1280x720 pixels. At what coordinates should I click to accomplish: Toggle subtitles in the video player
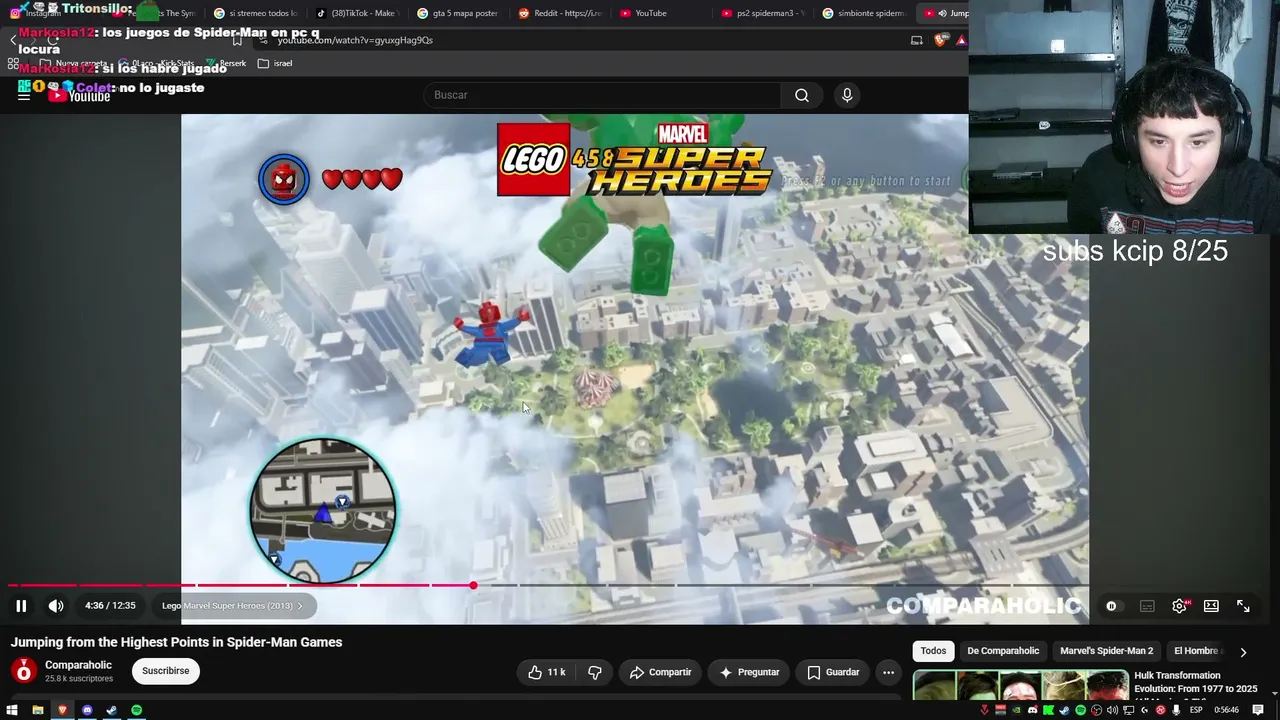(x=1147, y=606)
